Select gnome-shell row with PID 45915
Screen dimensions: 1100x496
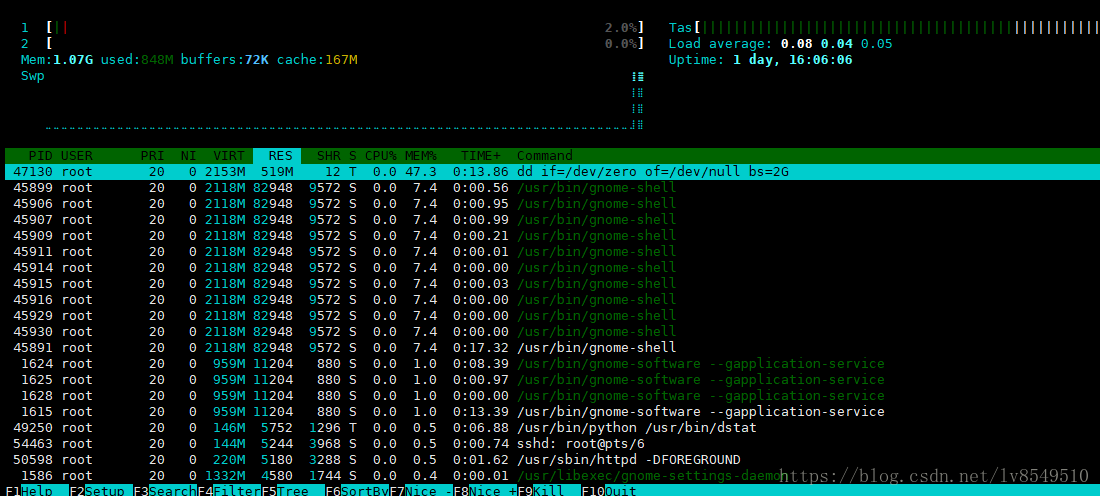[552, 283]
